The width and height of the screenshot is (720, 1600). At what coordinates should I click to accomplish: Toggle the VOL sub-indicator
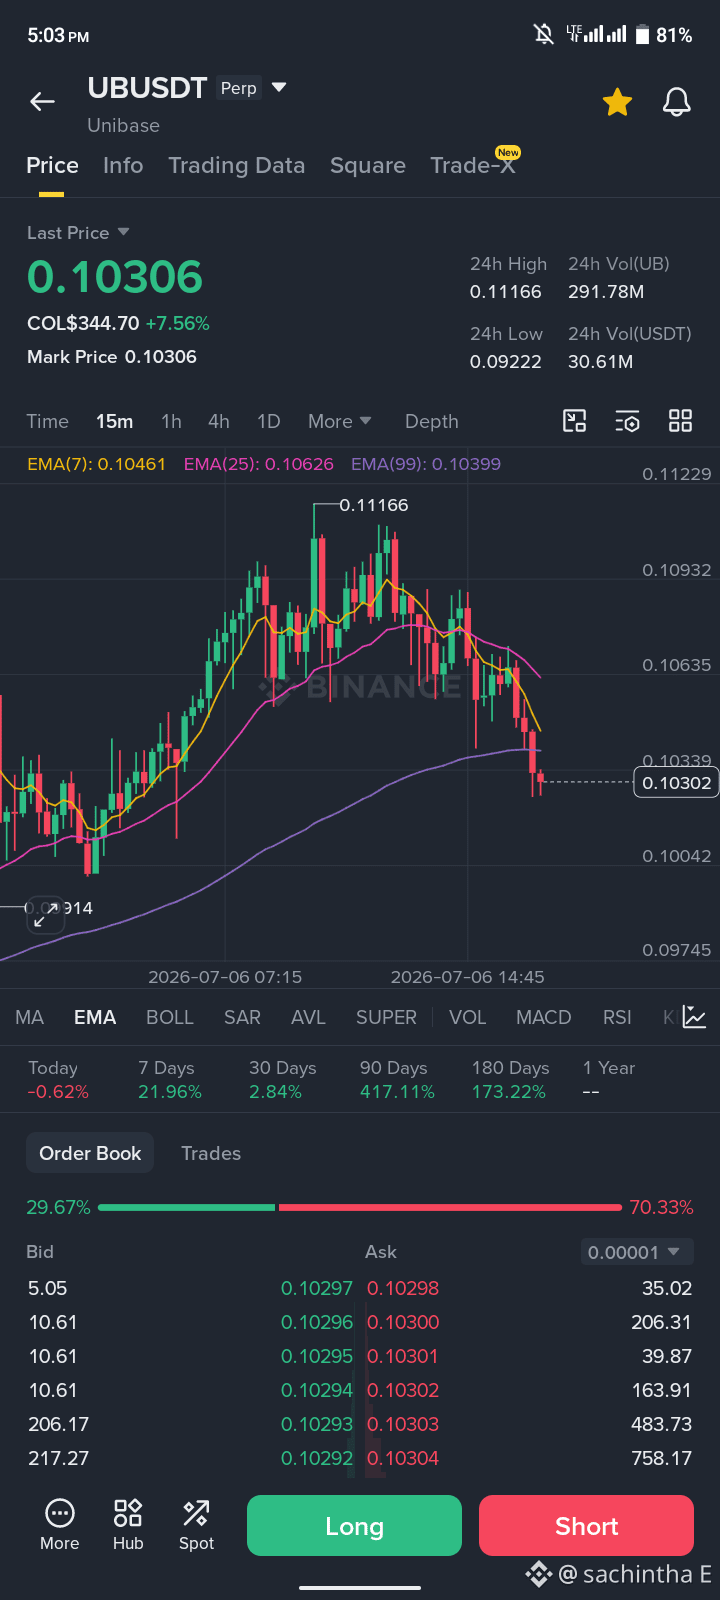click(467, 1017)
